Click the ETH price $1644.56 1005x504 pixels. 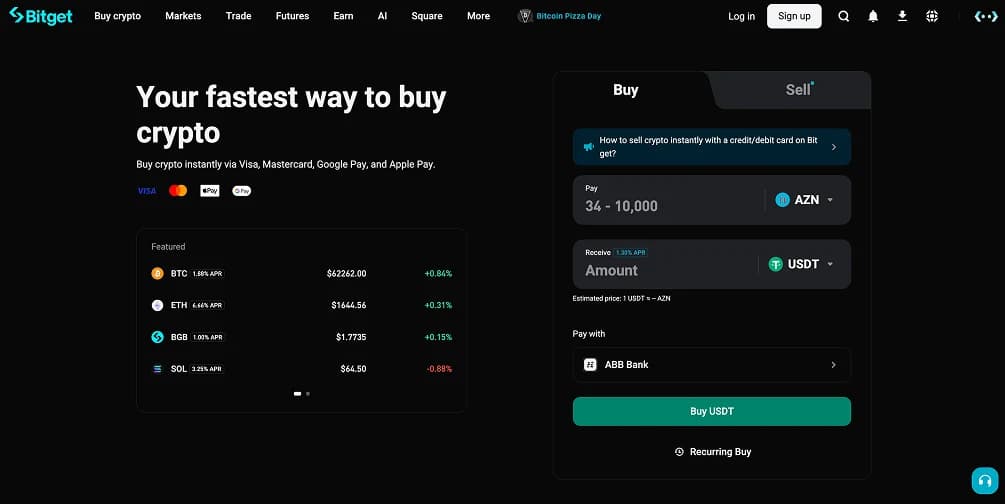[x=349, y=305]
